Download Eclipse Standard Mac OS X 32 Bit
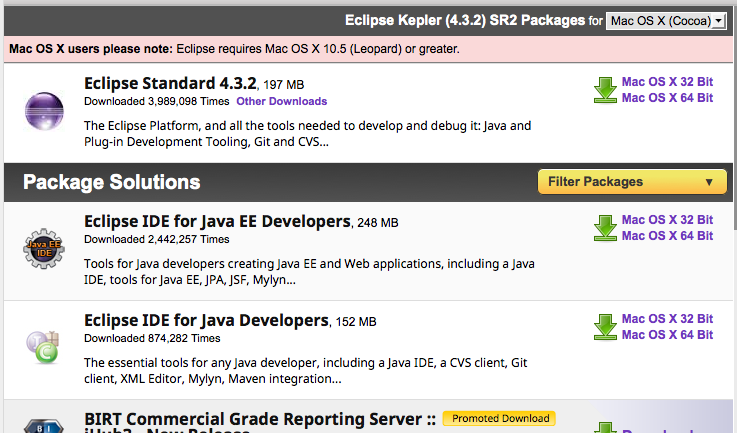This screenshot has height=433, width=737. pyautogui.click(x=667, y=82)
